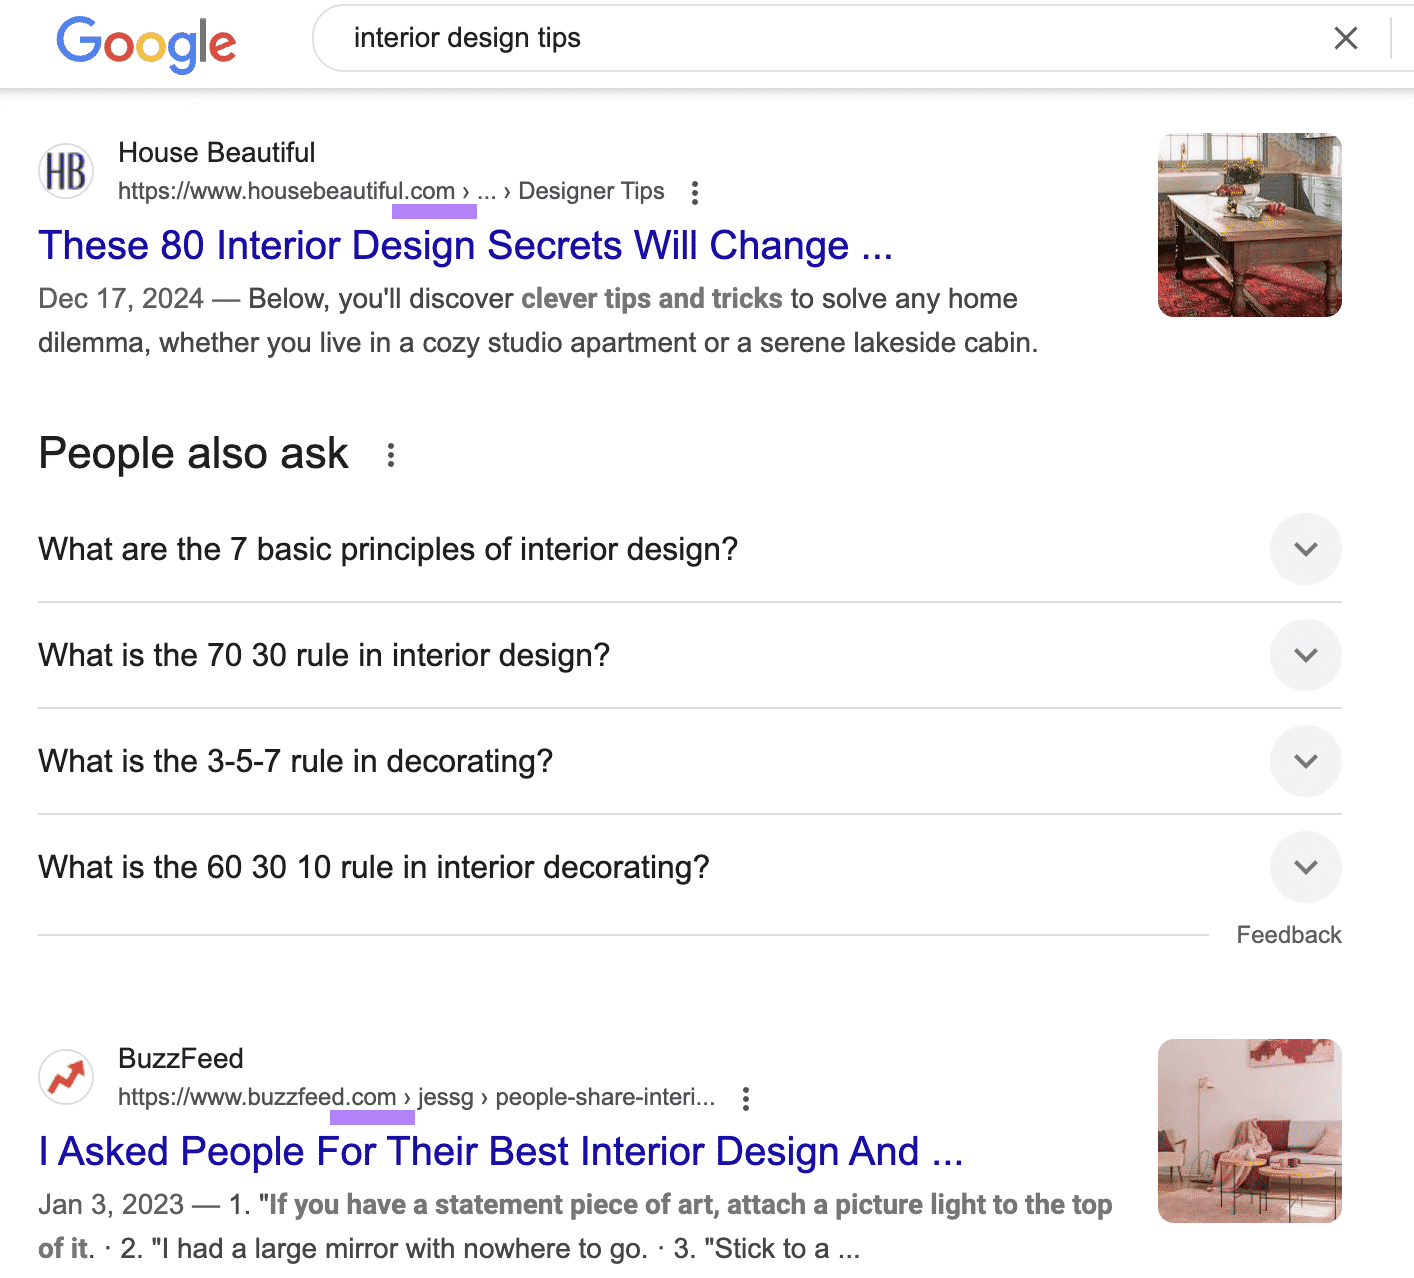Expand the 3-5-7 rule question
1414x1278 pixels.
(1305, 761)
